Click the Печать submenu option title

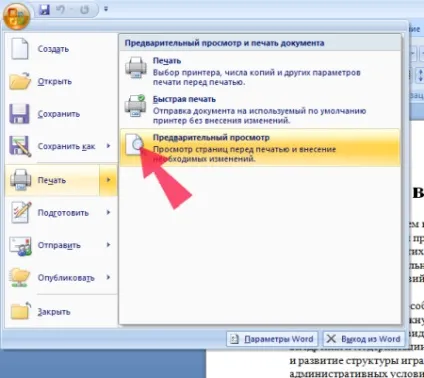coord(167,61)
